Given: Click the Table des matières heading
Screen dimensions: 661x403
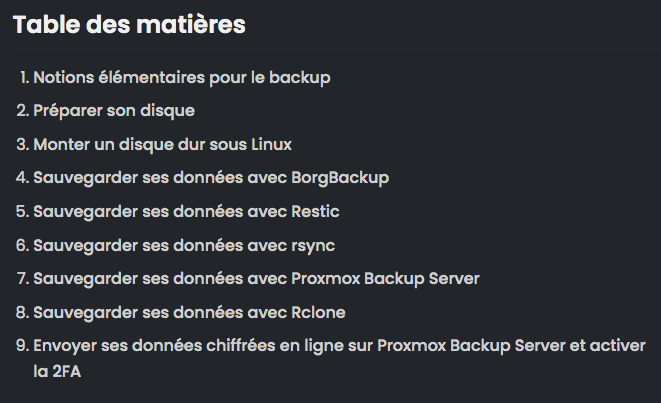Looking at the screenshot, I should (129, 24).
